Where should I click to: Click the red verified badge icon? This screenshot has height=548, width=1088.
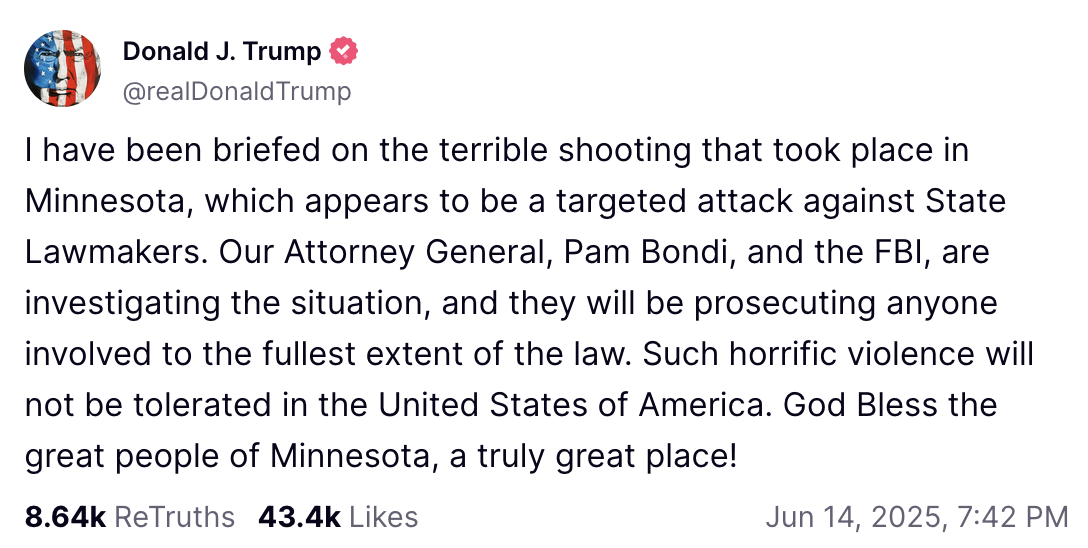click(343, 51)
